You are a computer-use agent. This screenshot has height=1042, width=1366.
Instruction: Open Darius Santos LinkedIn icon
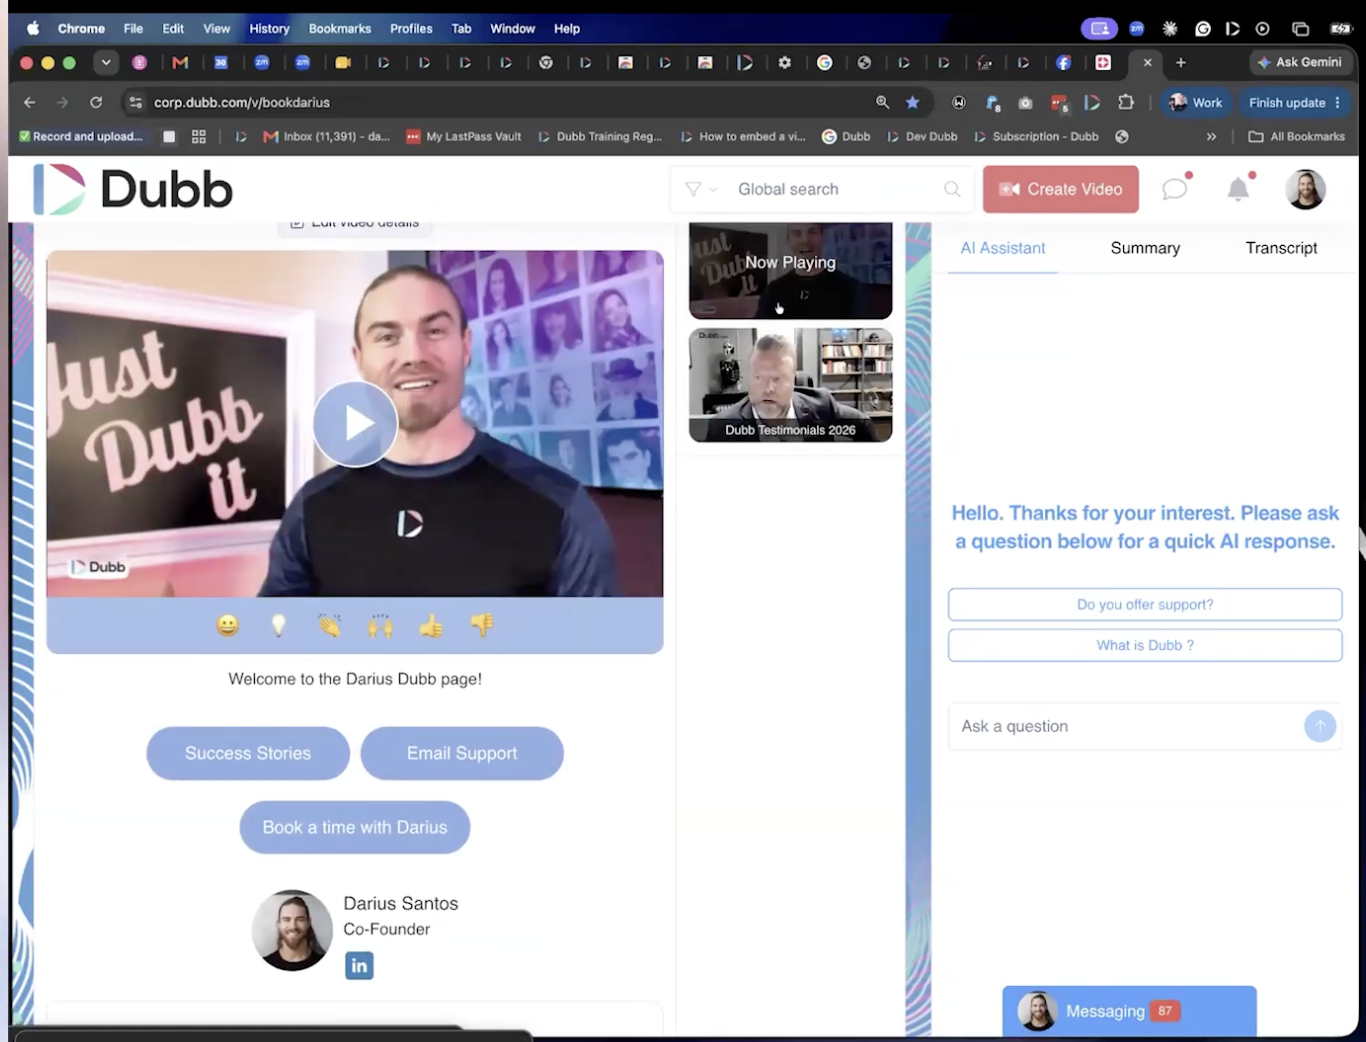(x=359, y=965)
